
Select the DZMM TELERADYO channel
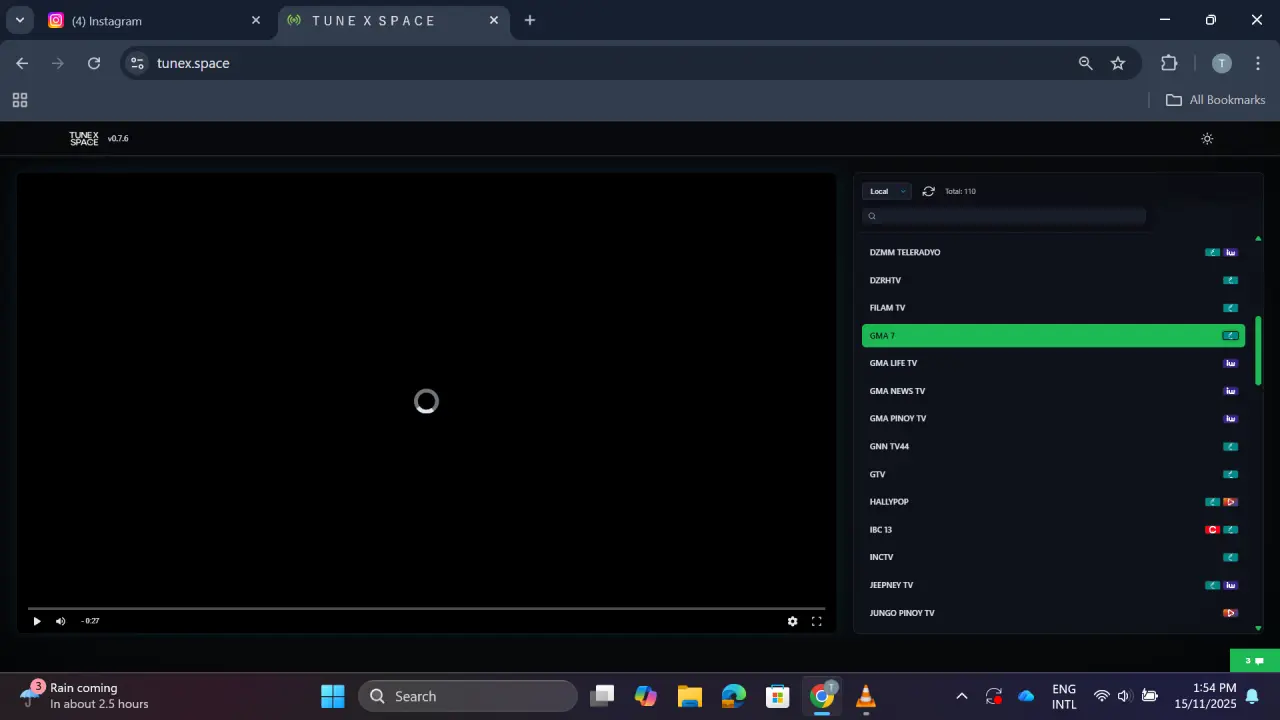(x=1053, y=252)
